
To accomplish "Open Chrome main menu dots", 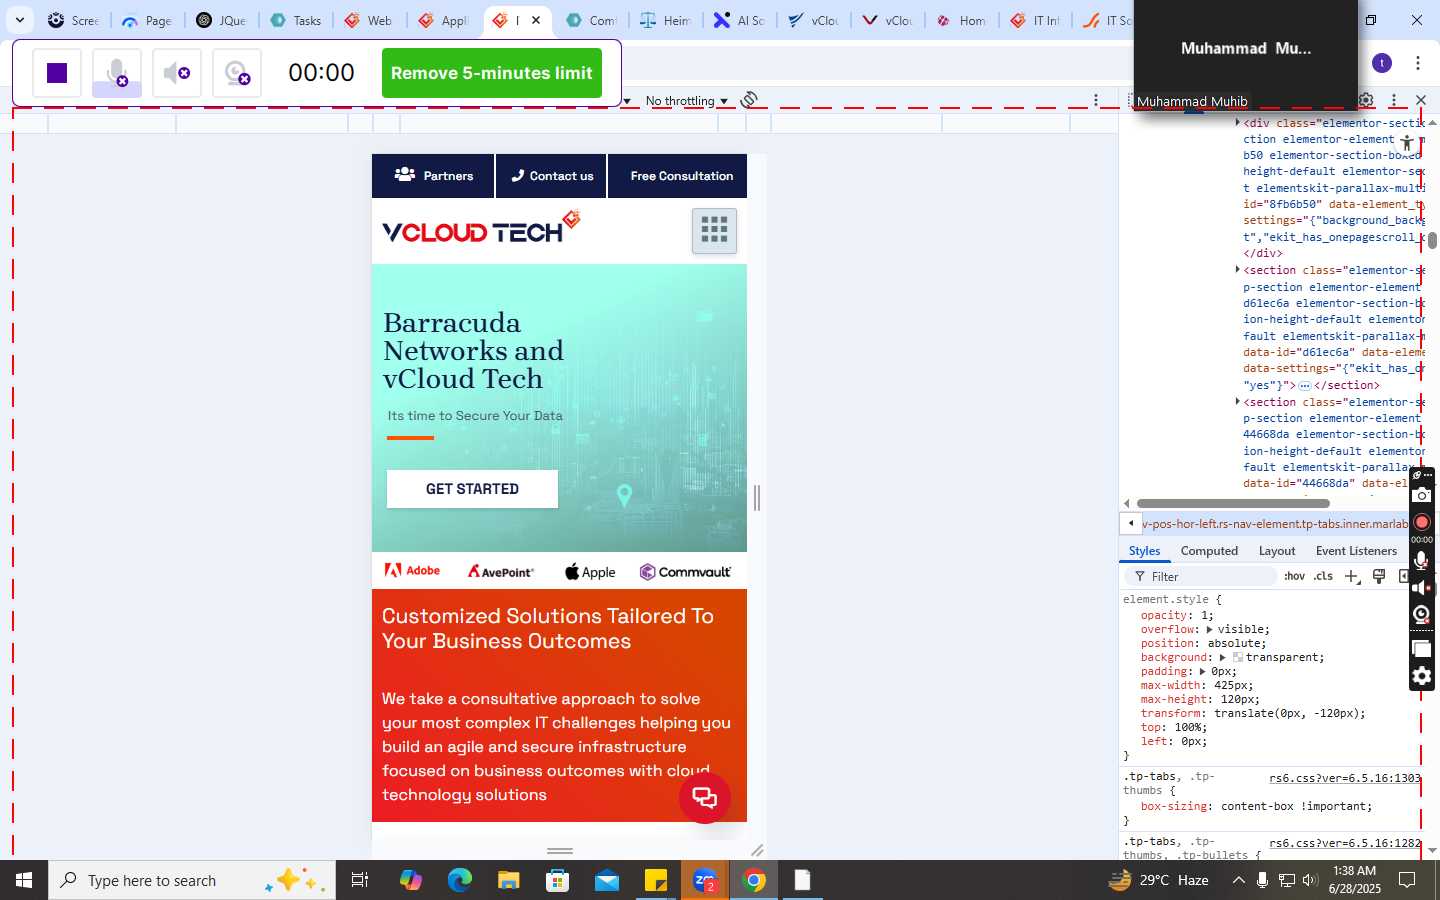I will (x=1418, y=63).
